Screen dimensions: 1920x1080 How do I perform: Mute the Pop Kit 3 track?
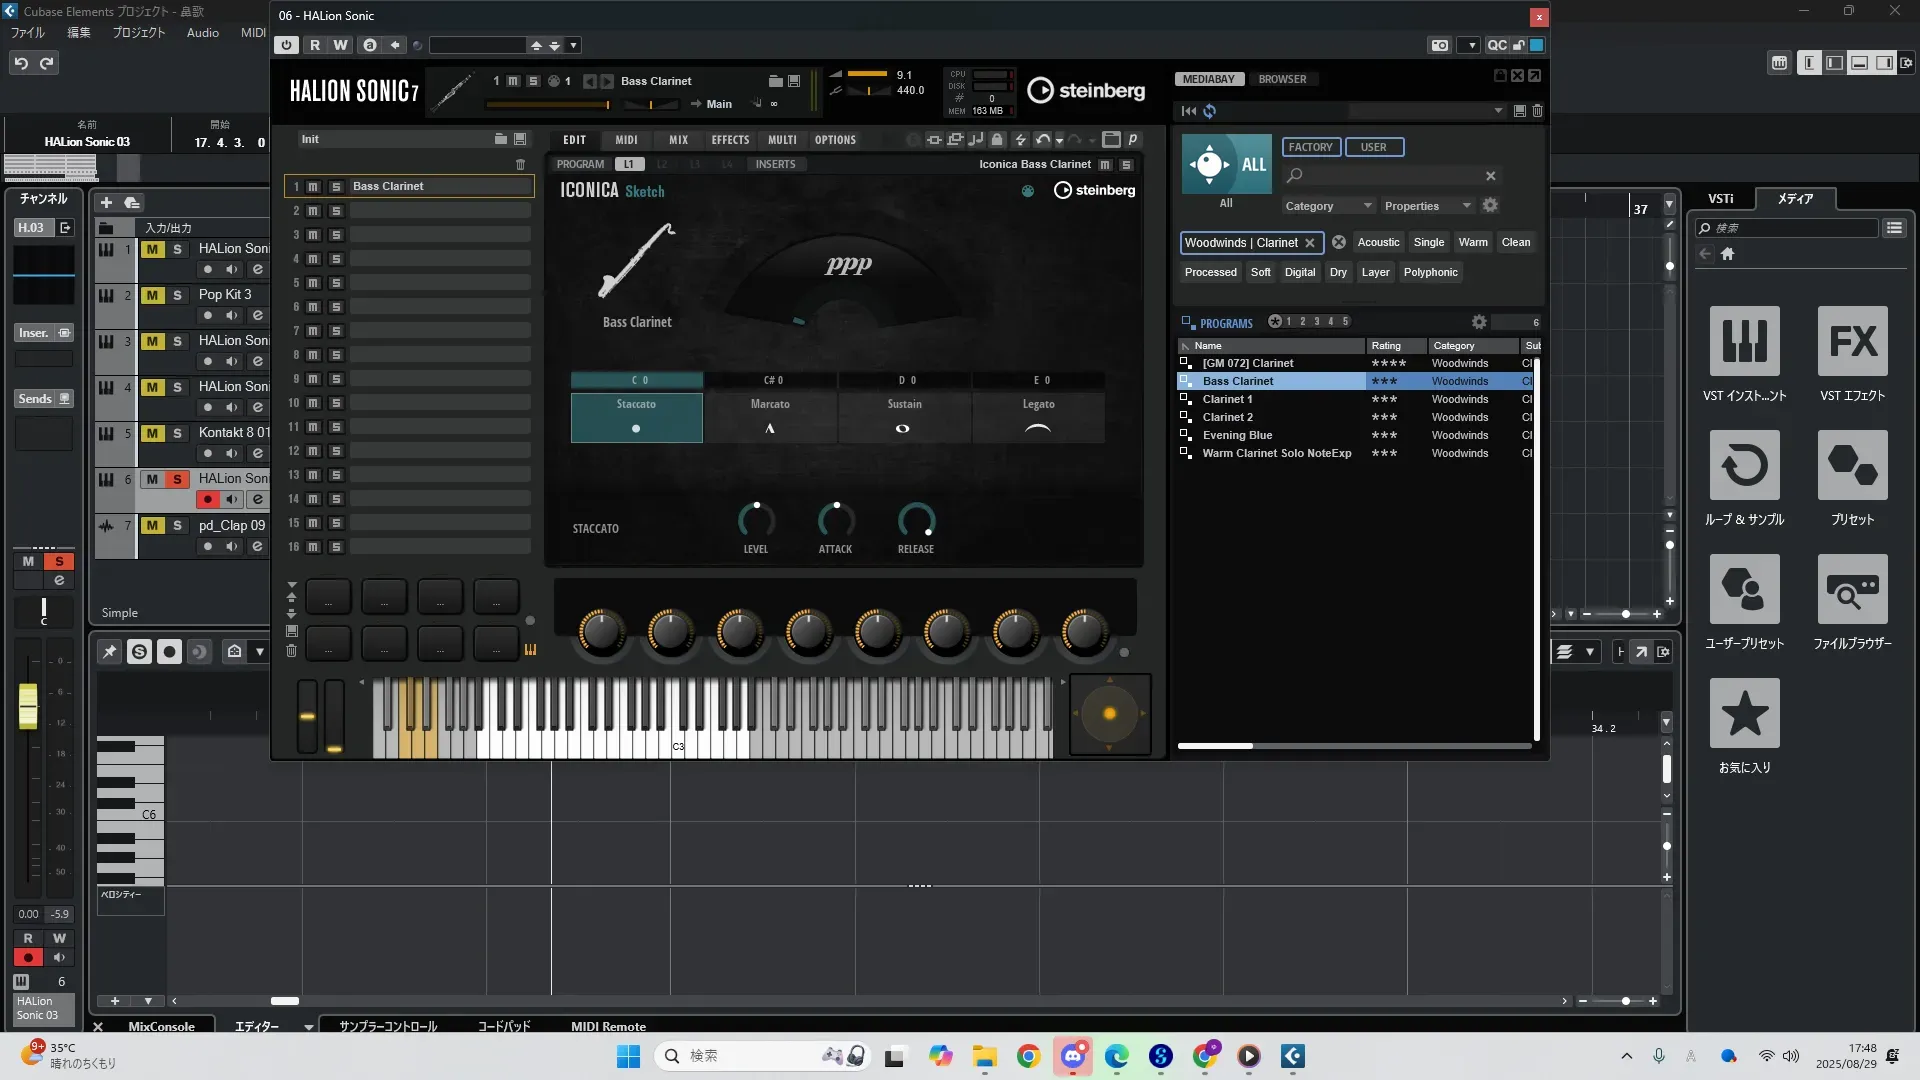152,295
